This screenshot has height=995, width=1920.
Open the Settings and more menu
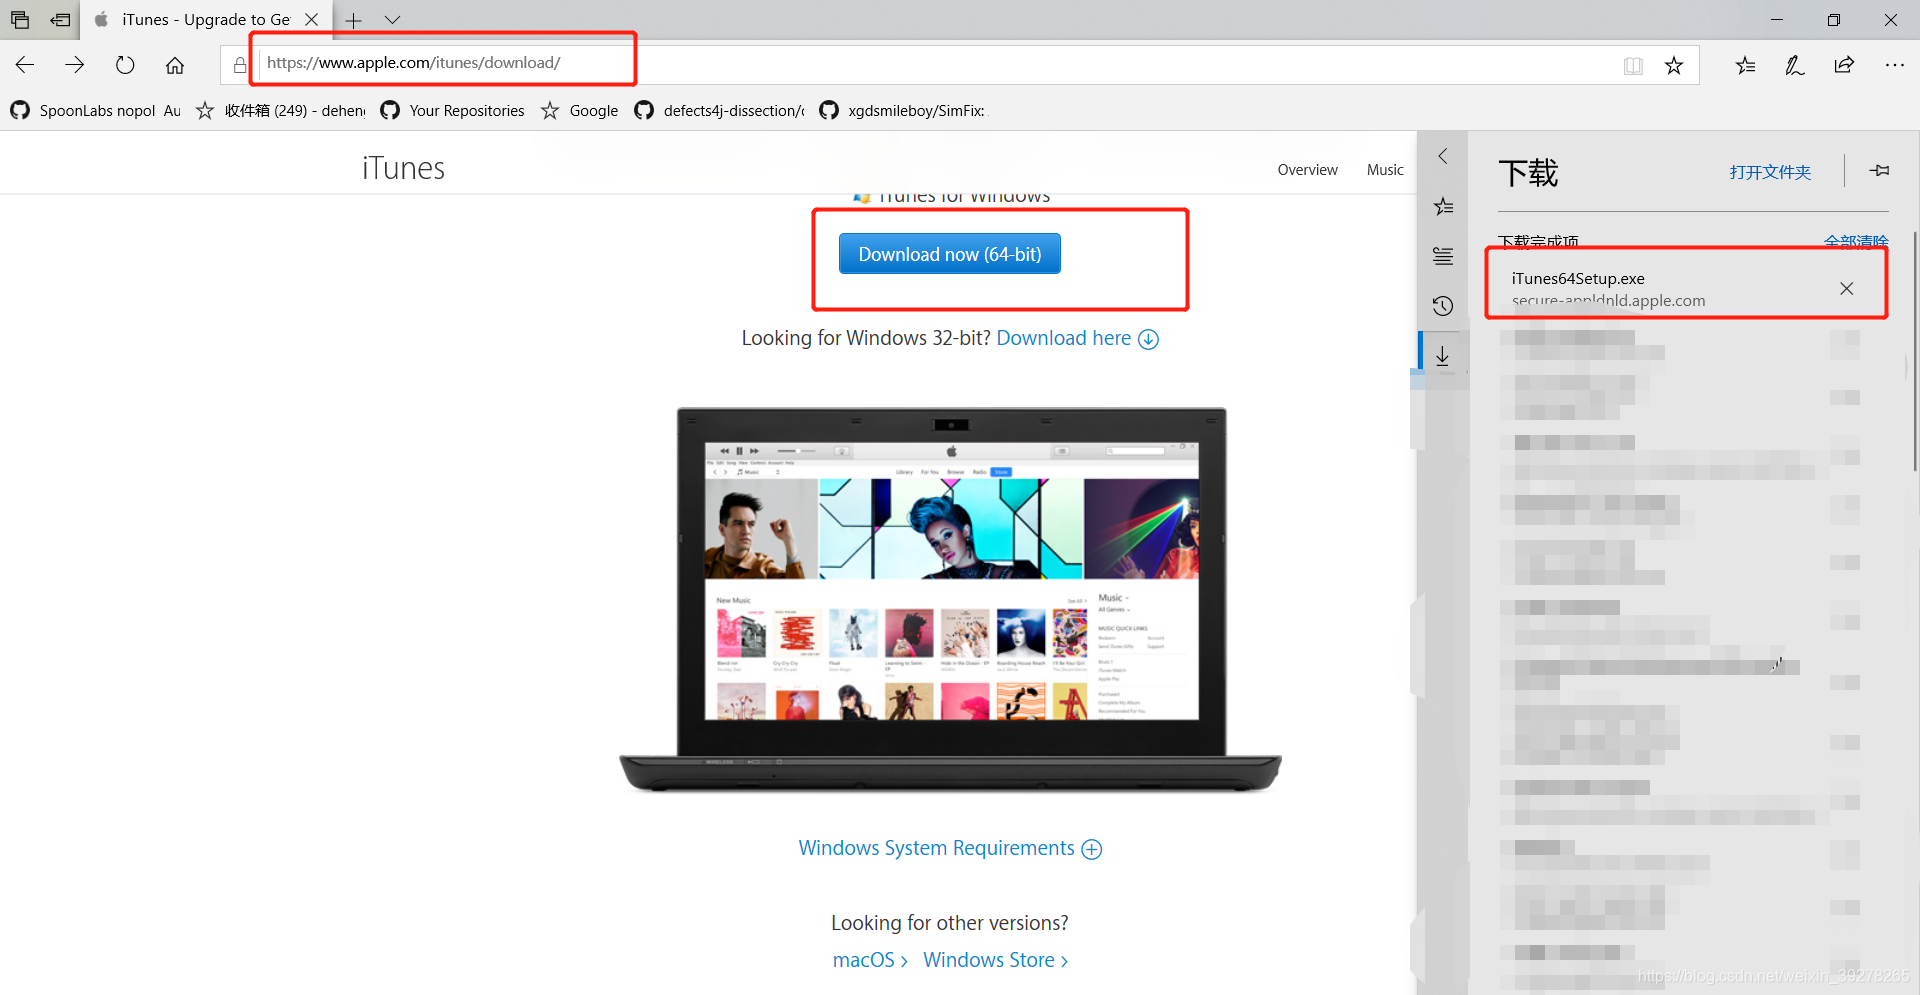1894,65
